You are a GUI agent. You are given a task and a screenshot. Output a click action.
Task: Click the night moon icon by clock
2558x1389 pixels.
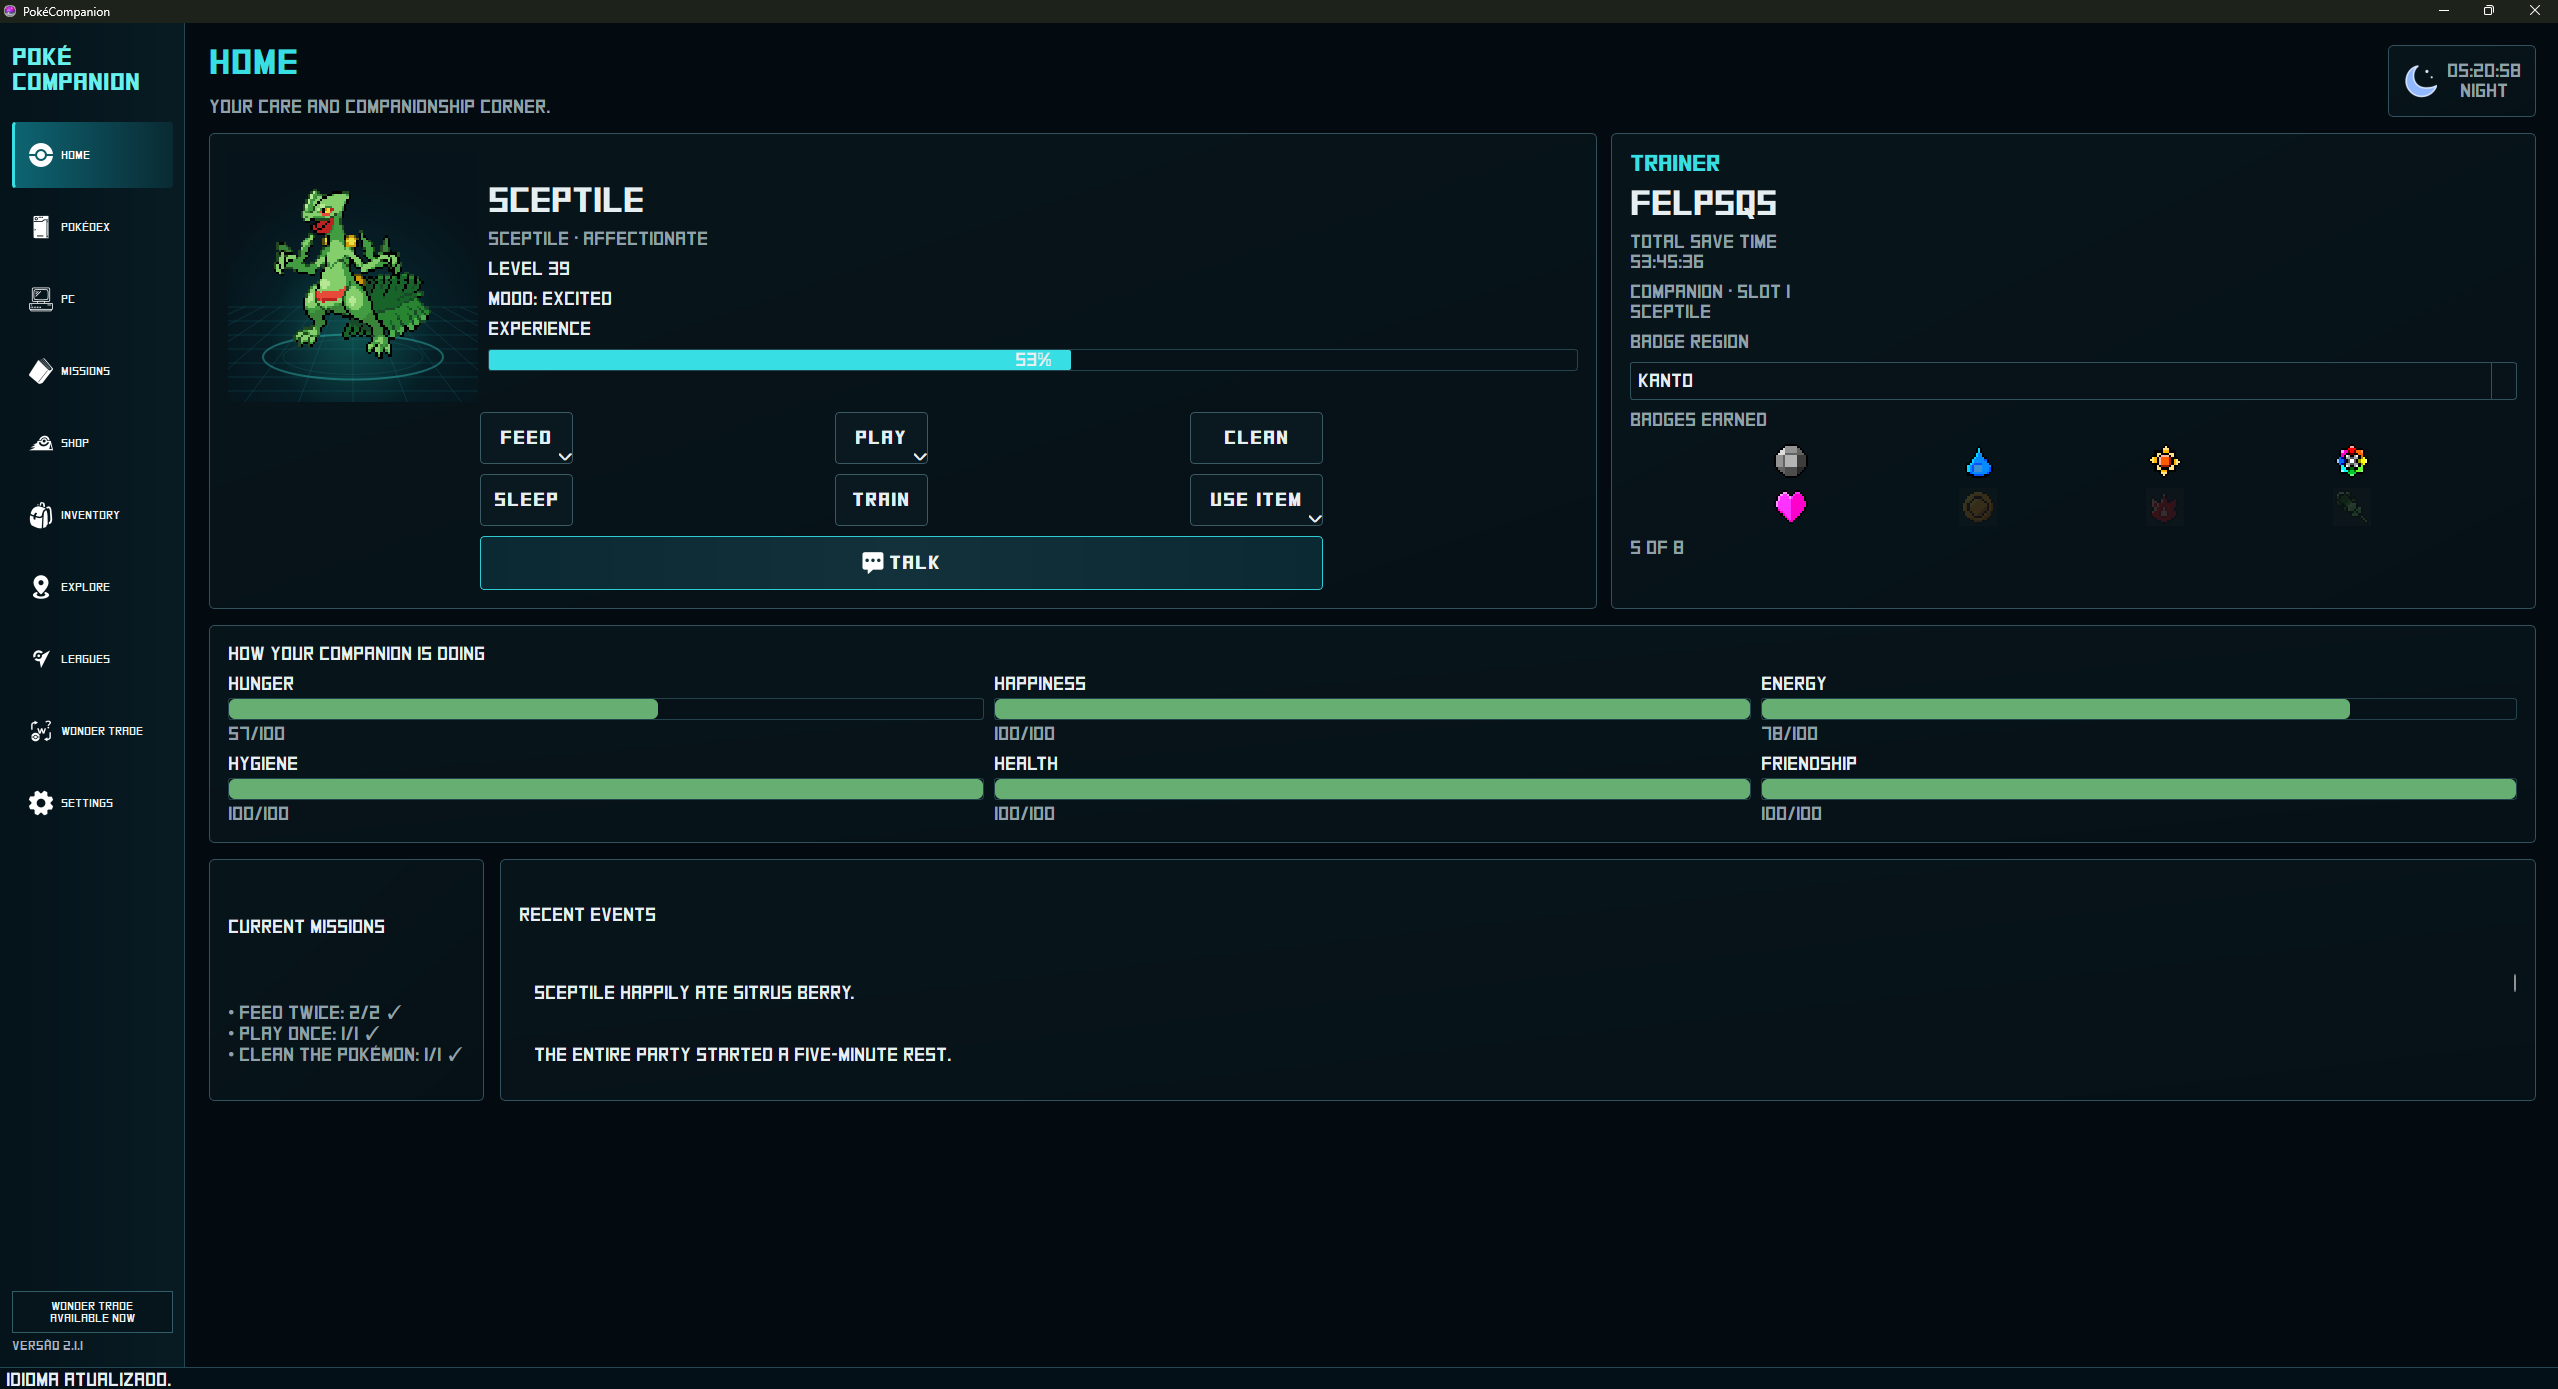pos(2421,80)
